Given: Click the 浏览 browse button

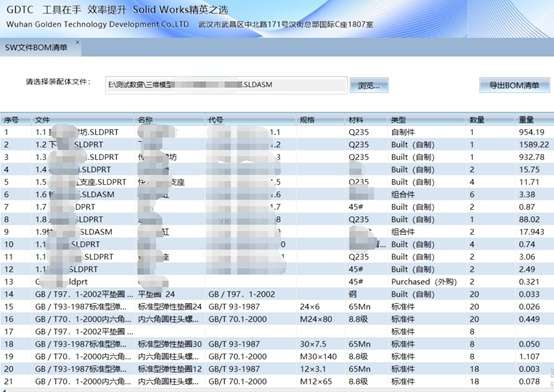Looking at the screenshot, I should click(x=369, y=85).
